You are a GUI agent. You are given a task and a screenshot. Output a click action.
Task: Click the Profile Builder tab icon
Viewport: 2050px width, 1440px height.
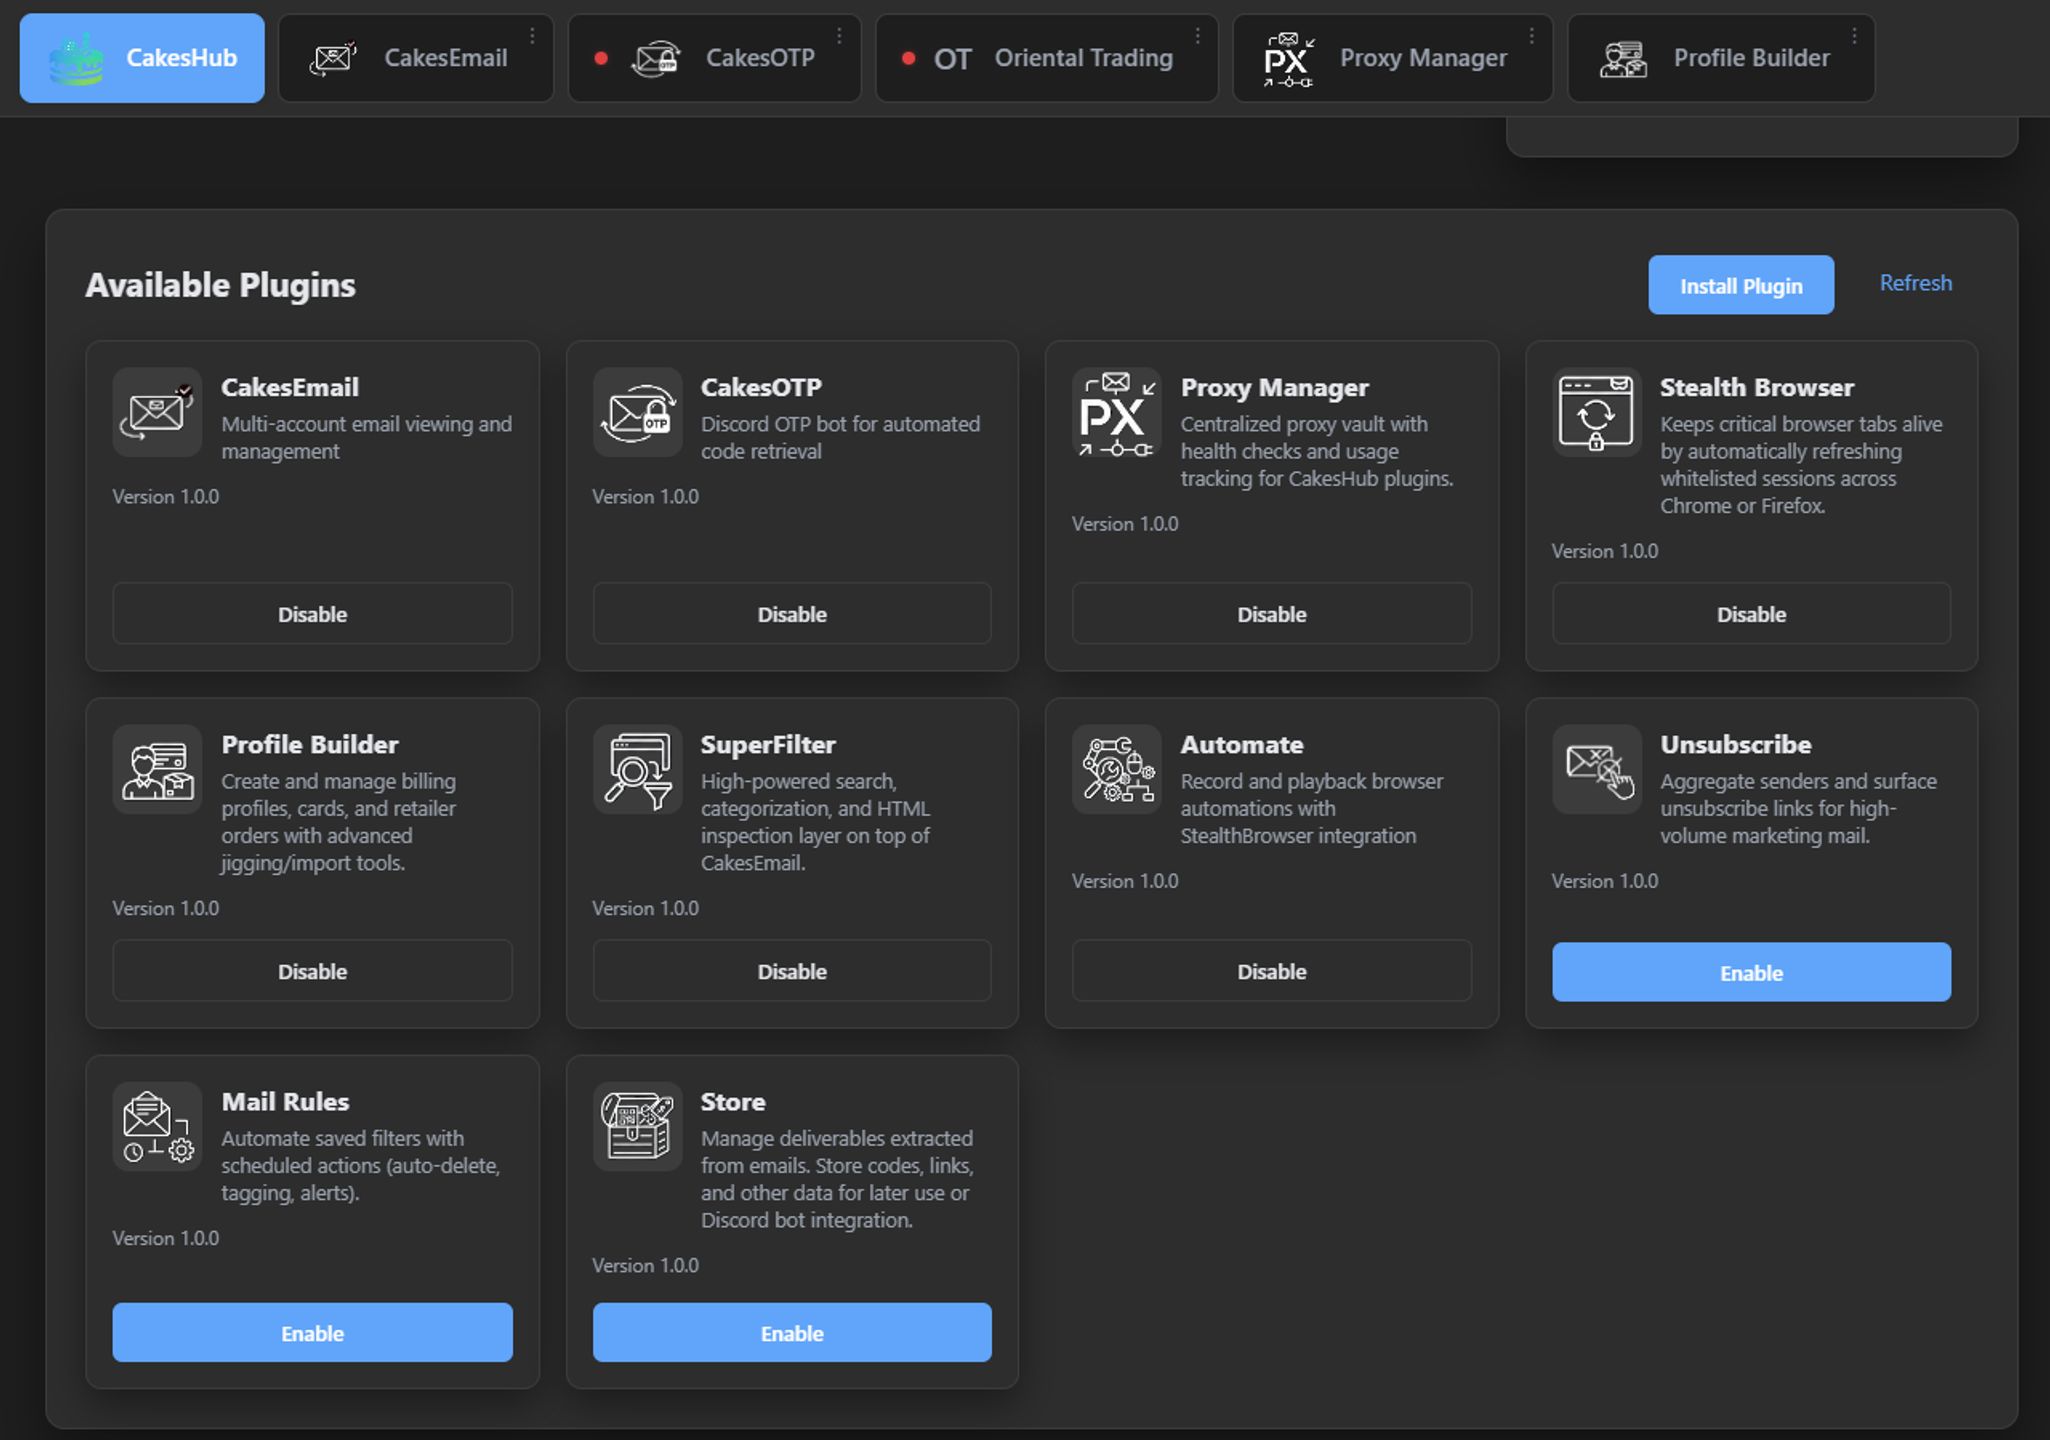1623,59
